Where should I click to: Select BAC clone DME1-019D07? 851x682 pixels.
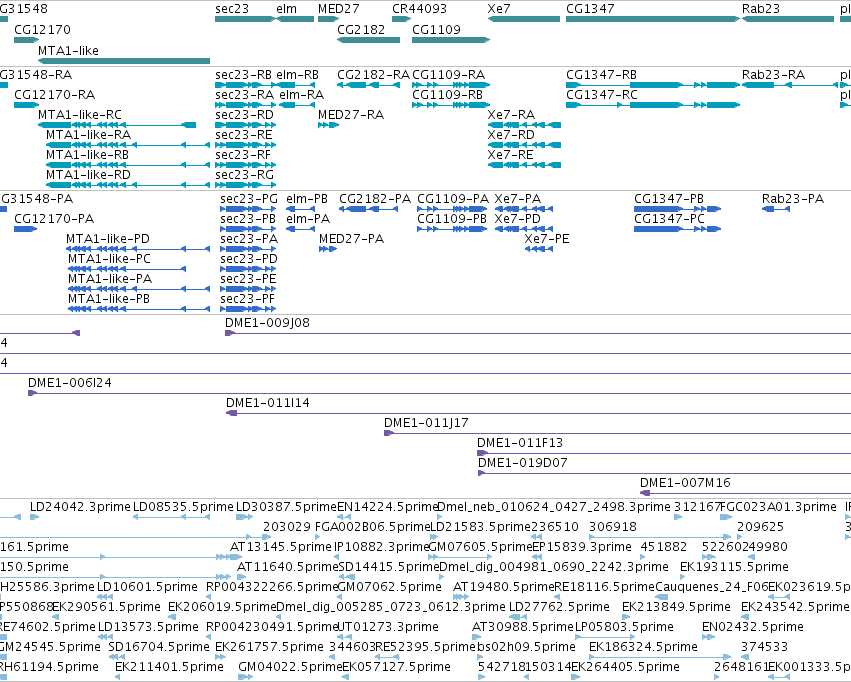click(523, 463)
